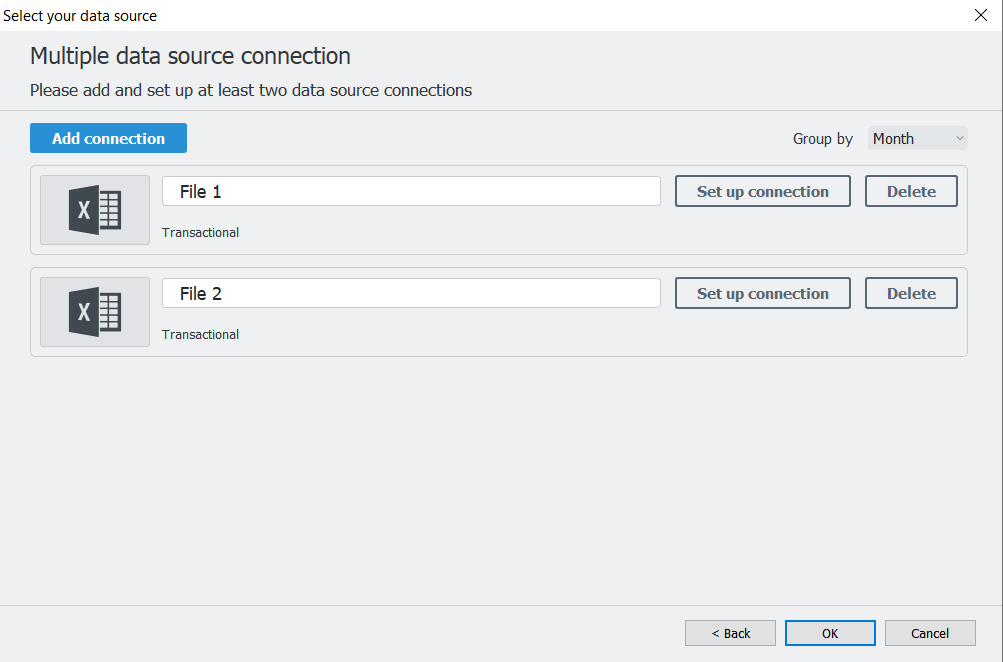
Task: Click the Excel icon for File 2
Action: (95, 312)
